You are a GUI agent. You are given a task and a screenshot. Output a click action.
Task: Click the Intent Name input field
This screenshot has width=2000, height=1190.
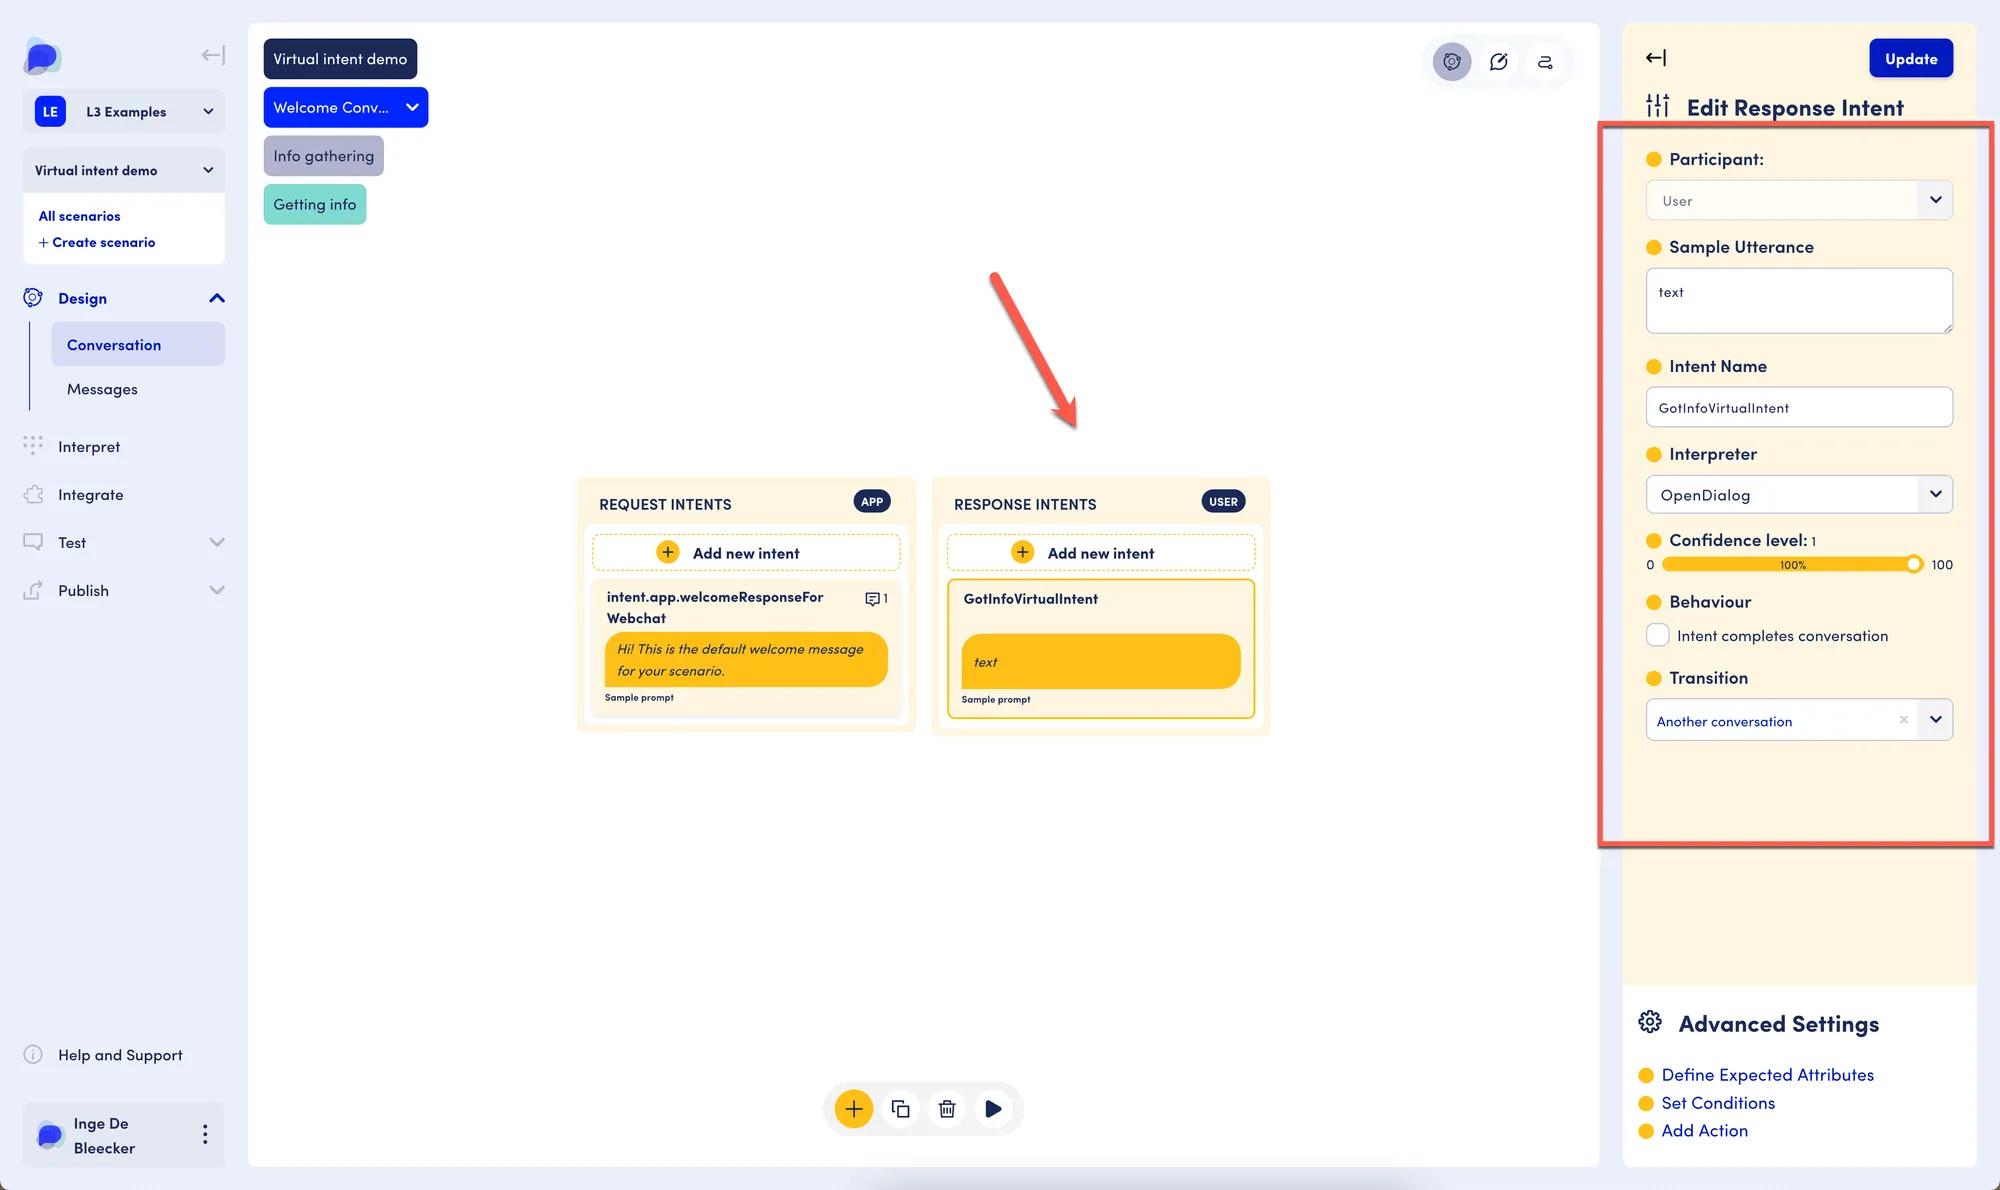(1799, 407)
